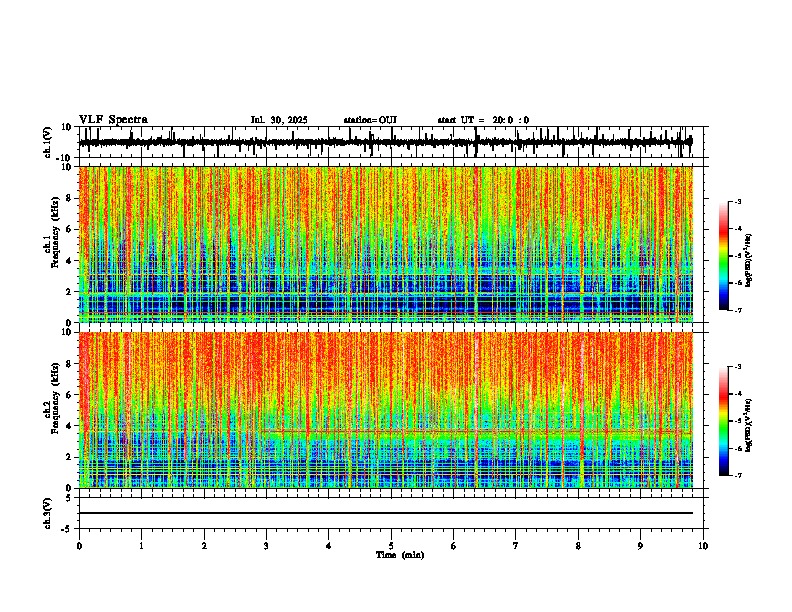The width and height of the screenshot is (792, 612).
Task: Click the ch.2 PSD color scale bar
Action: [x=723, y=421]
